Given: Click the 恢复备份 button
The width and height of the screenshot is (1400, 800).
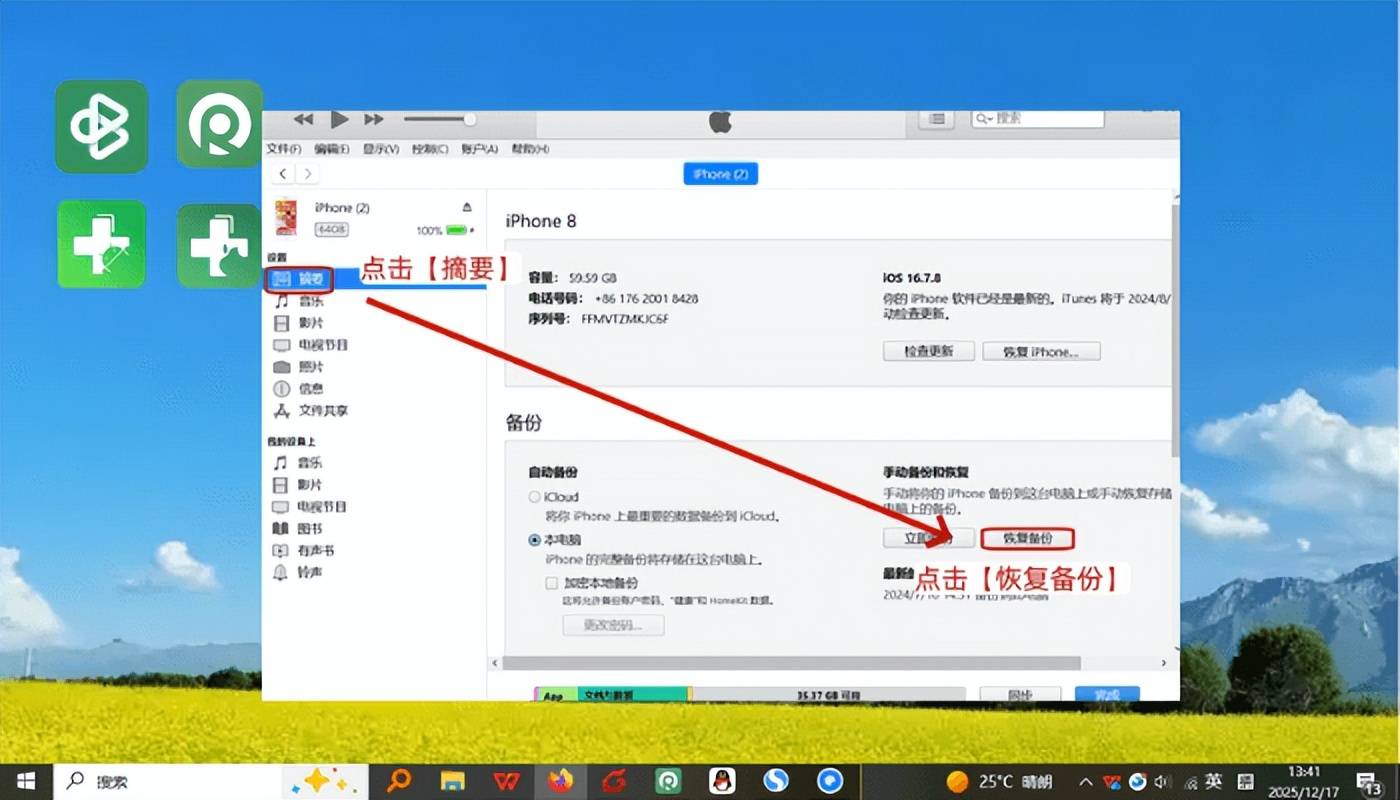Looking at the screenshot, I should (x=1027, y=538).
